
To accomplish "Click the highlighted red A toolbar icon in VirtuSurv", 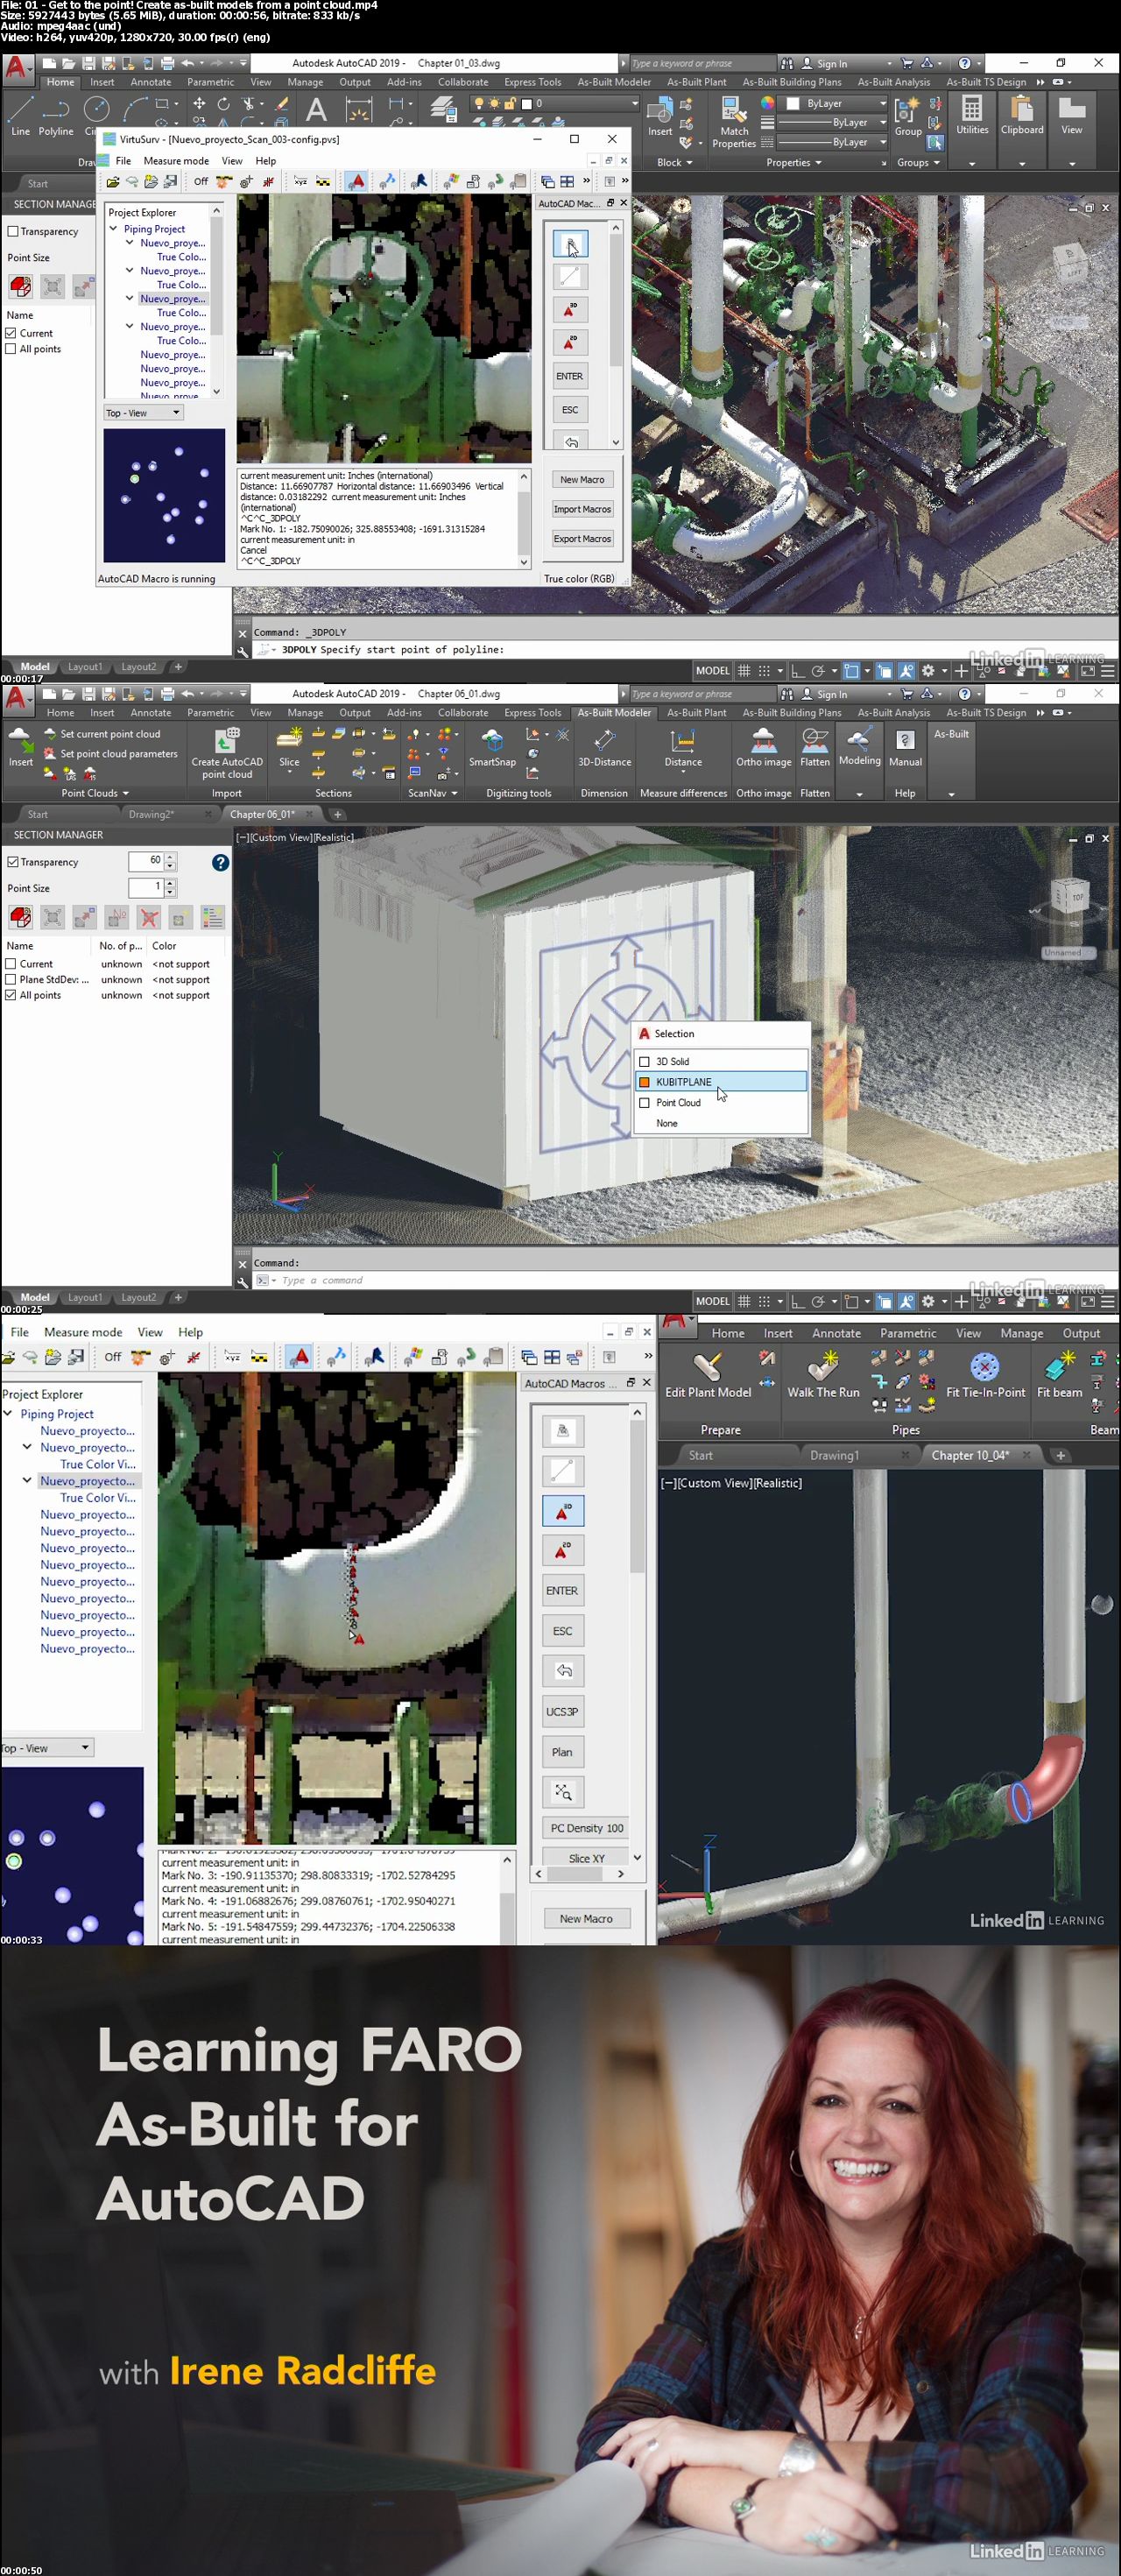I will [356, 181].
